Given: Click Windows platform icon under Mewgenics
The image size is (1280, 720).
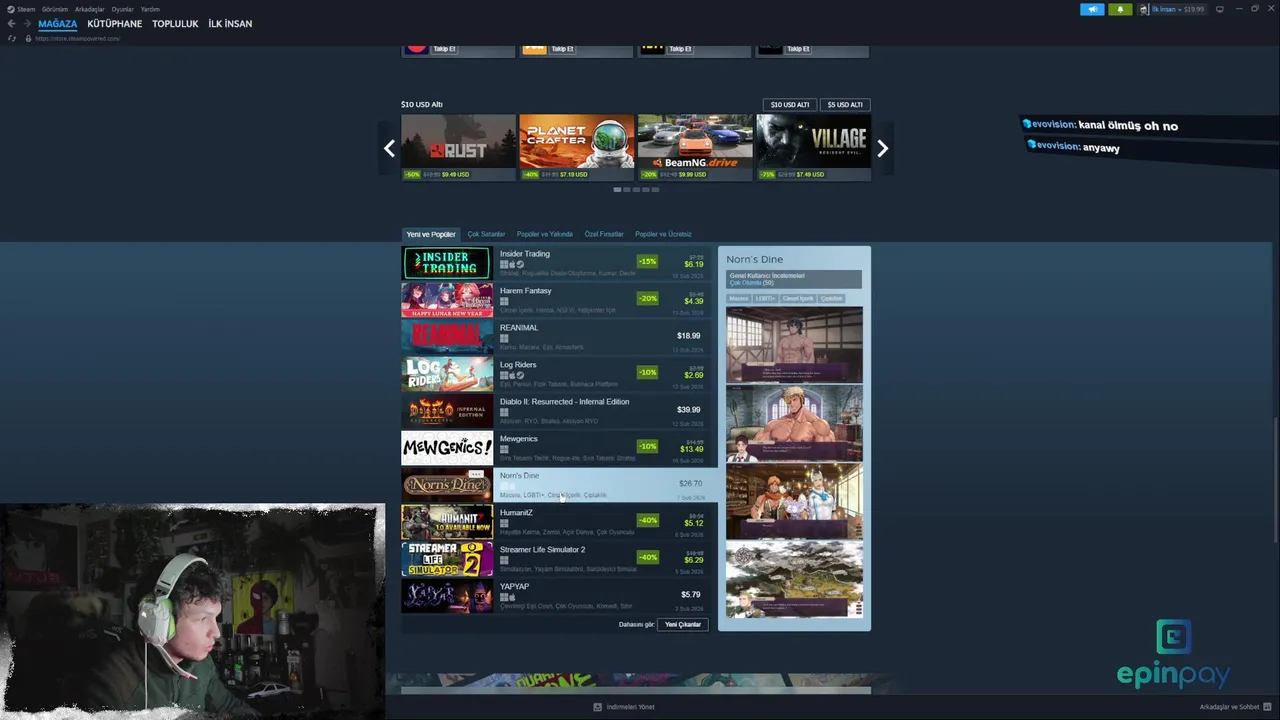Looking at the screenshot, I should 504,449.
